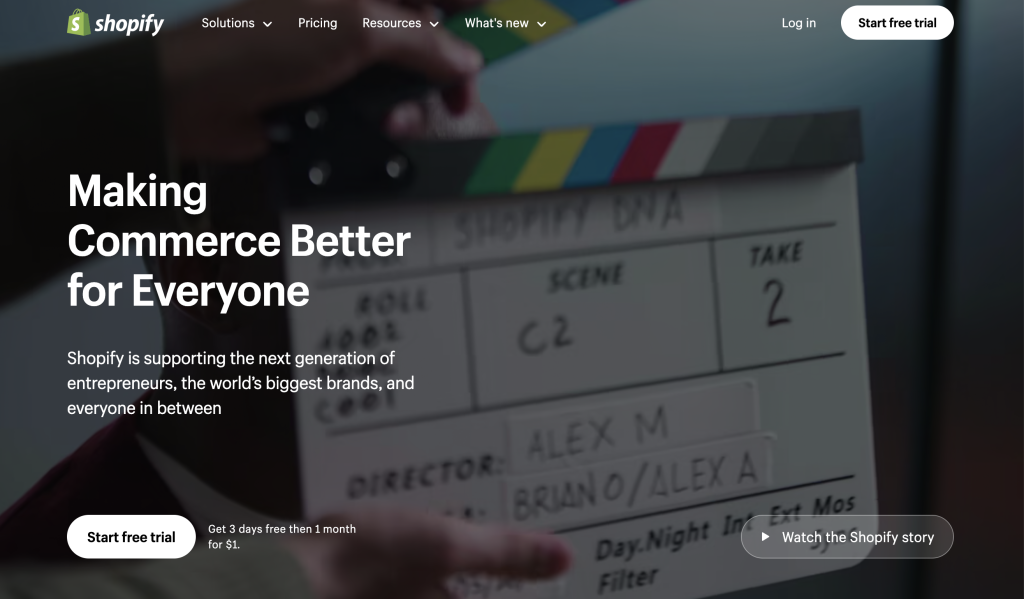Click the Log in link
1024x599 pixels.
798,23
